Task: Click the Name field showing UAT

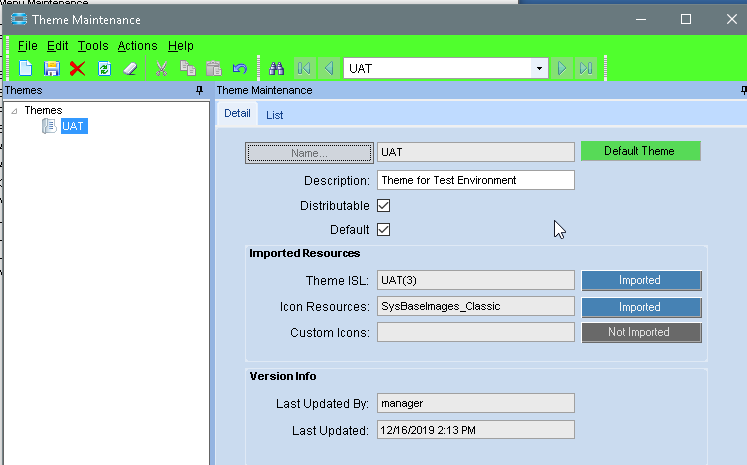Action: click(x=475, y=152)
